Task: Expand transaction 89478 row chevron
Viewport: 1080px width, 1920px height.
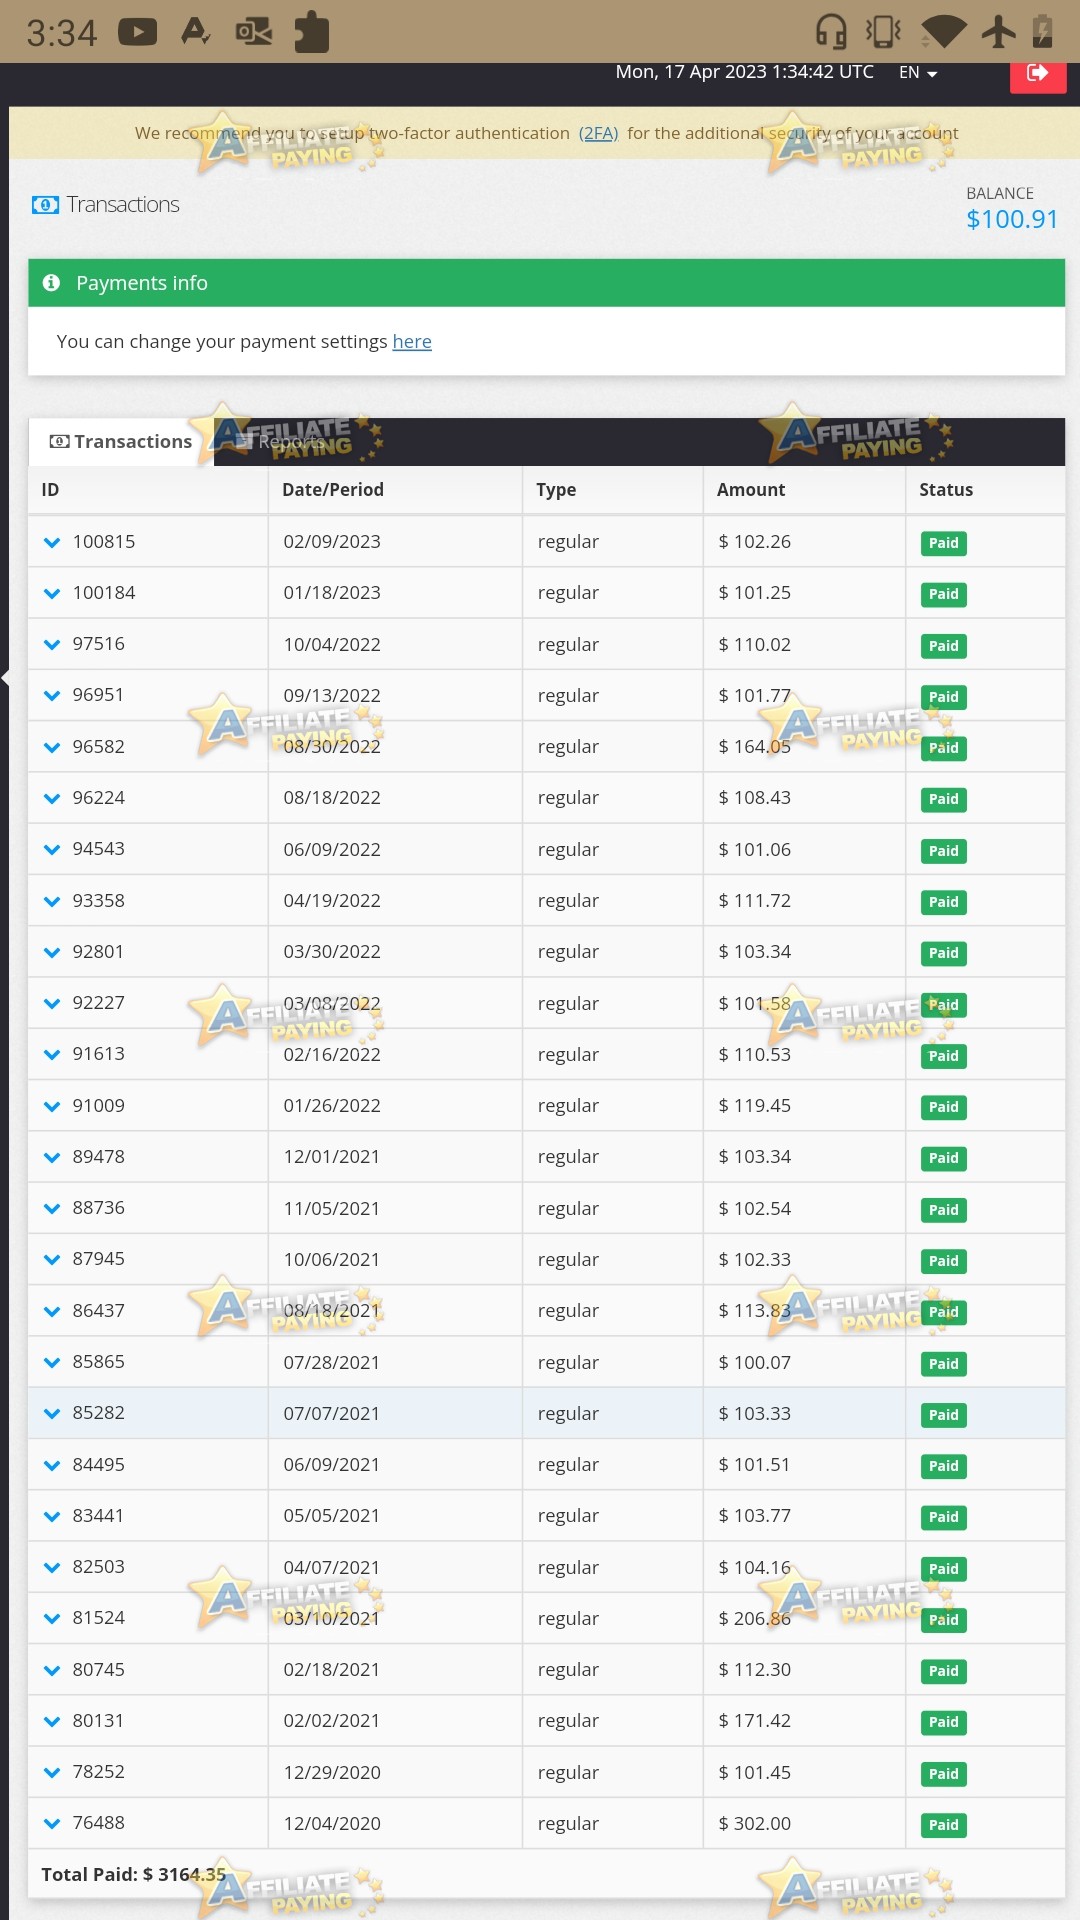Action: [52, 1157]
